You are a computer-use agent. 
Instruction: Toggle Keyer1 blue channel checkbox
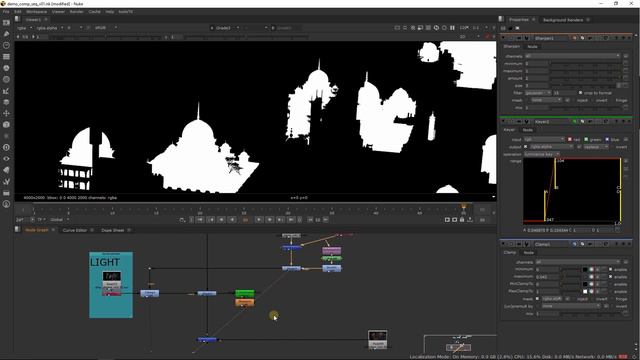607,139
